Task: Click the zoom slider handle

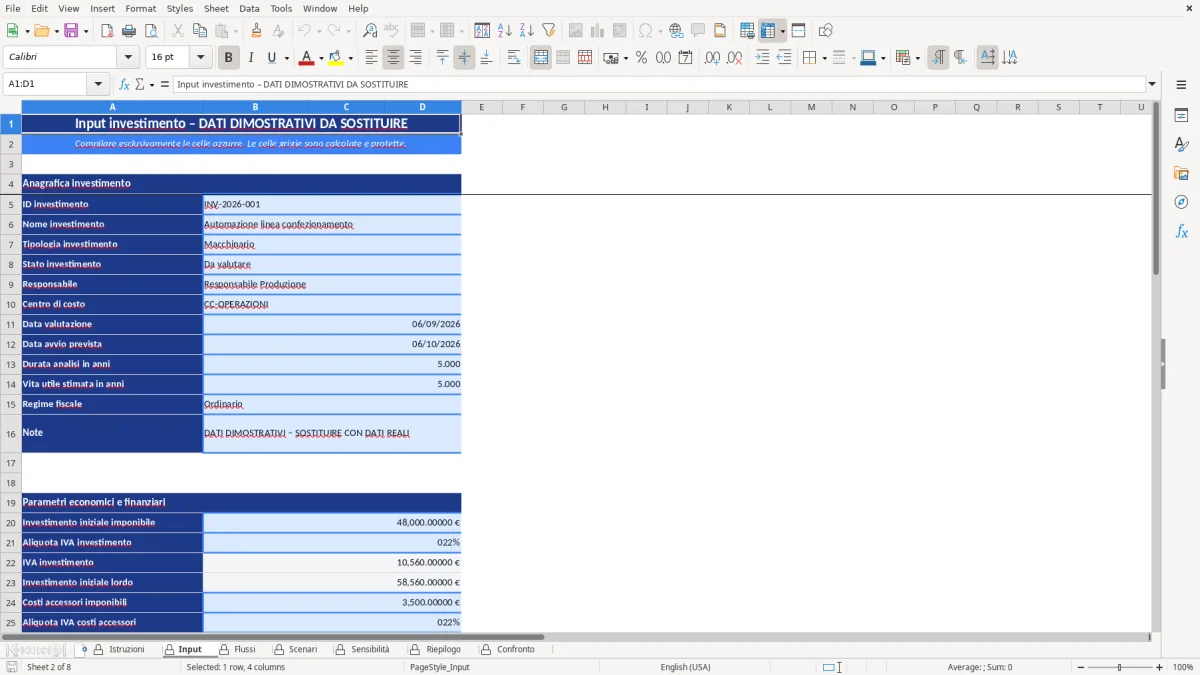Action: pos(1120,667)
